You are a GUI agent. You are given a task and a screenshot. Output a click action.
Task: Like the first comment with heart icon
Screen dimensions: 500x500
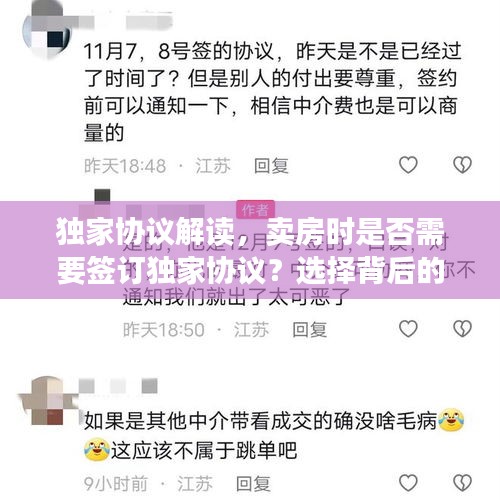[408, 165]
